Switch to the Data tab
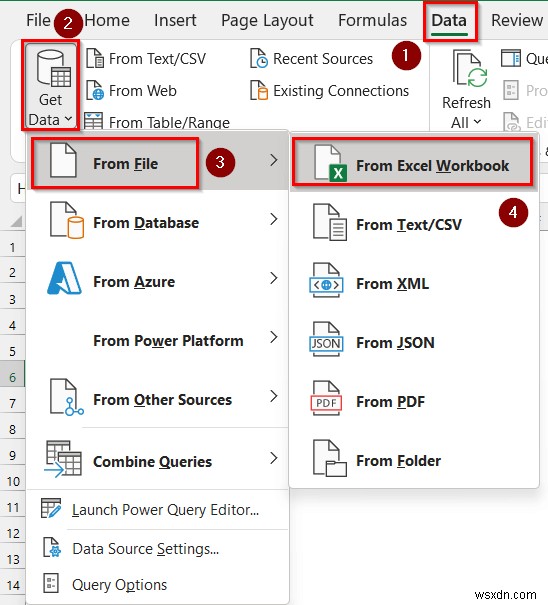 click(449, 21)
